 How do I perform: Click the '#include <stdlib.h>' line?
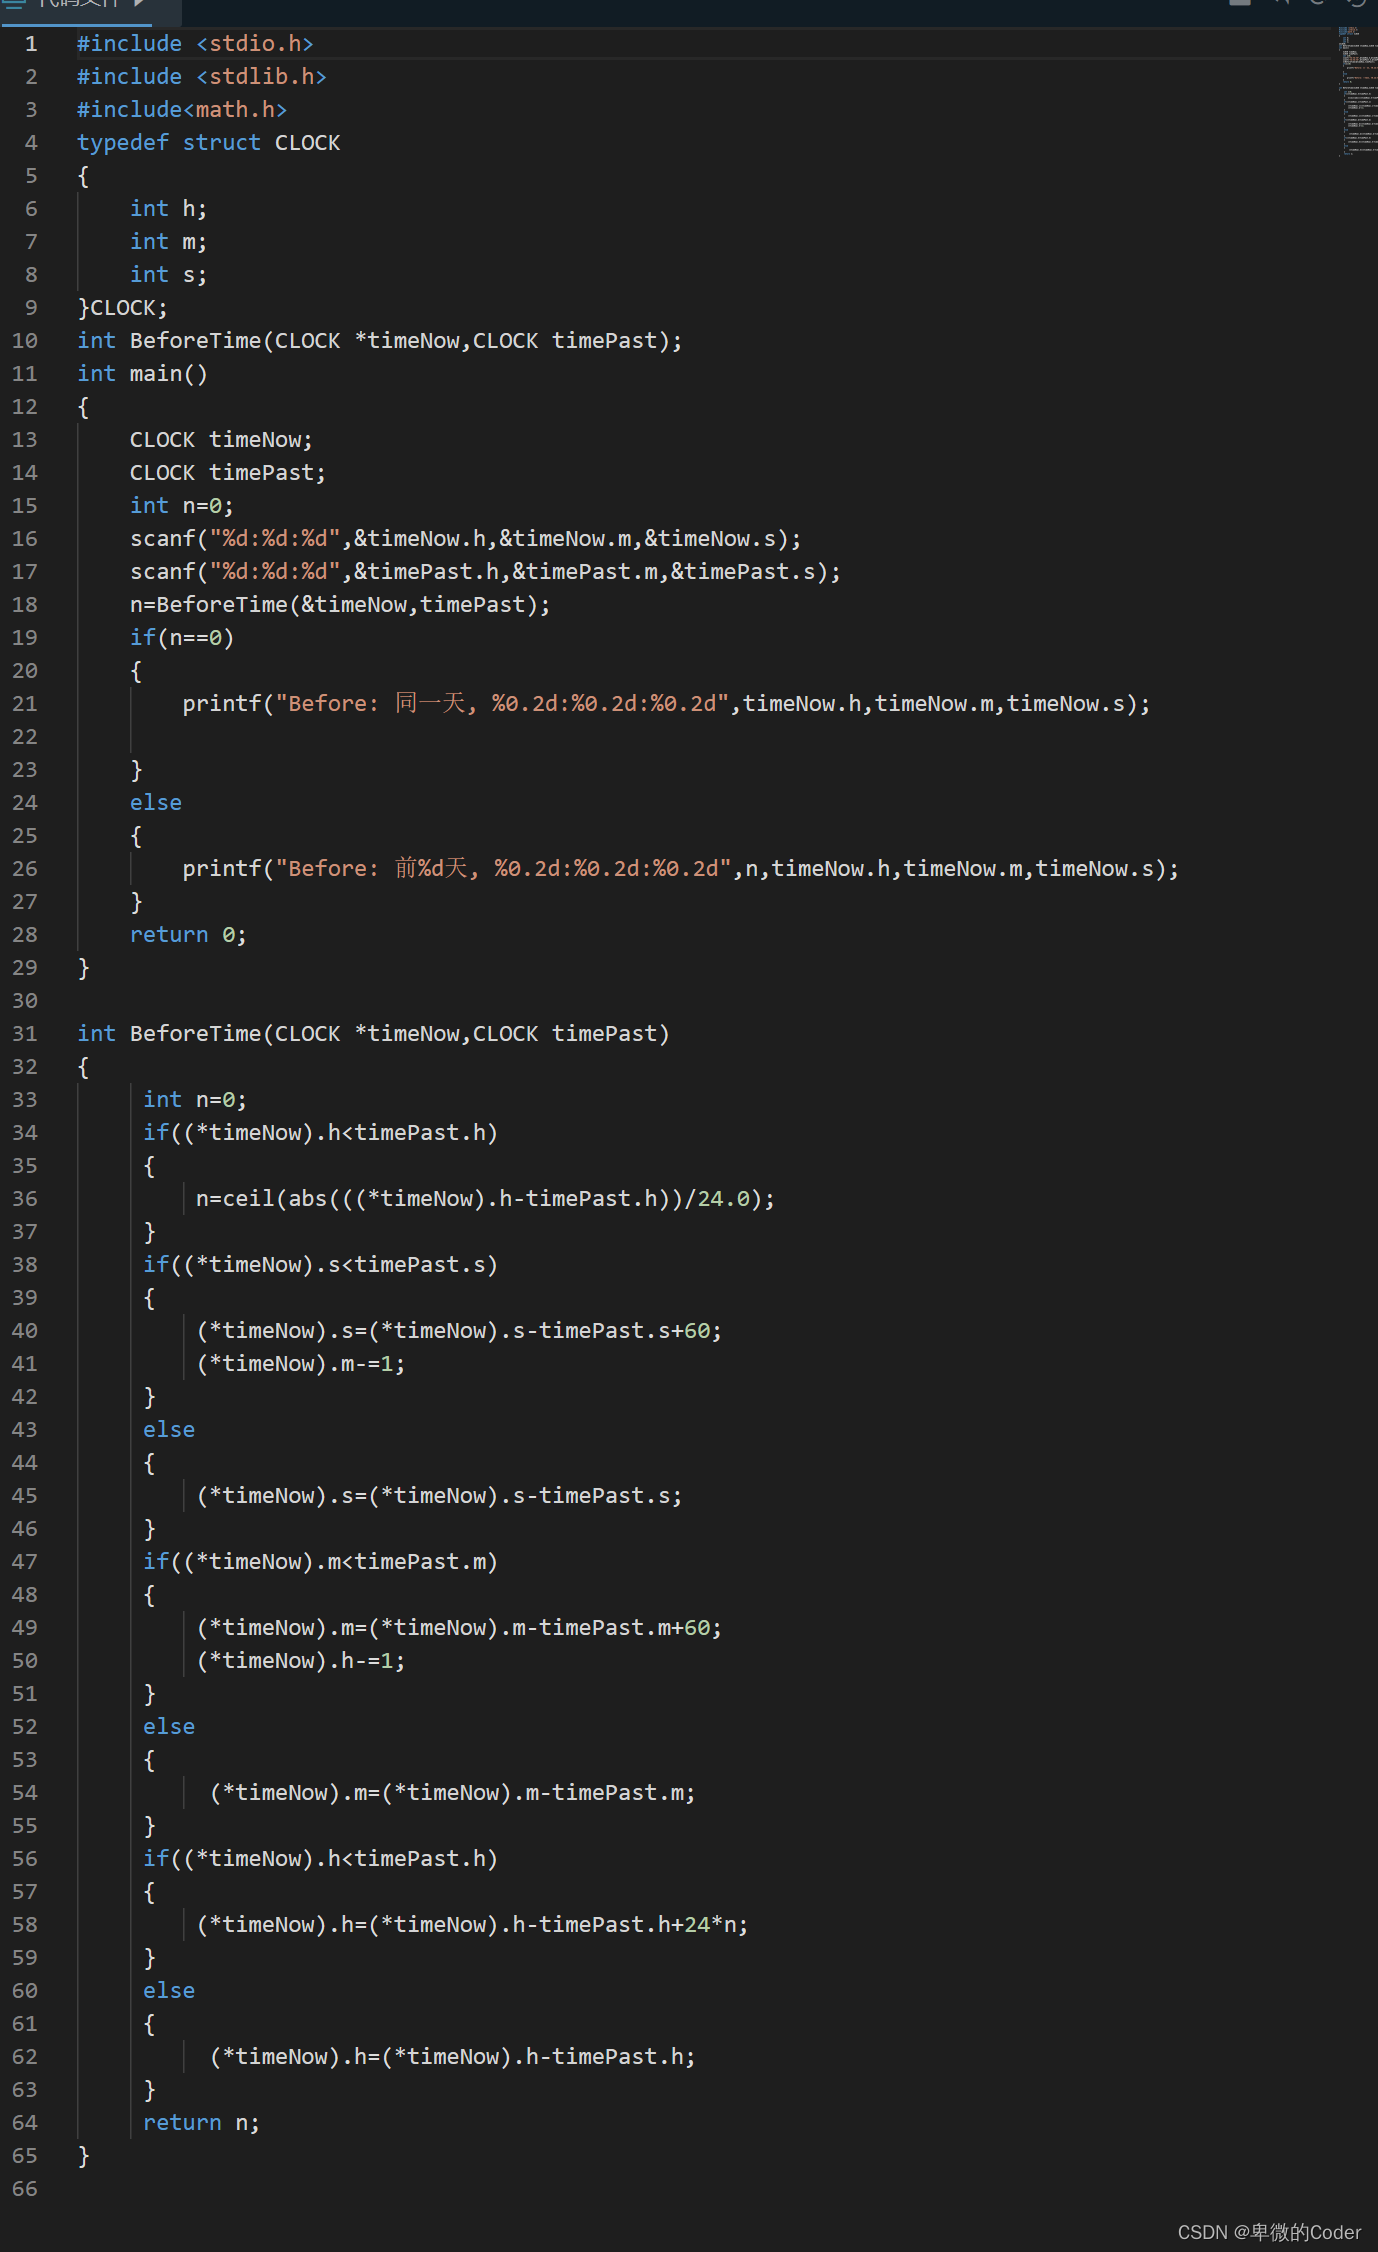coord(201,77)
